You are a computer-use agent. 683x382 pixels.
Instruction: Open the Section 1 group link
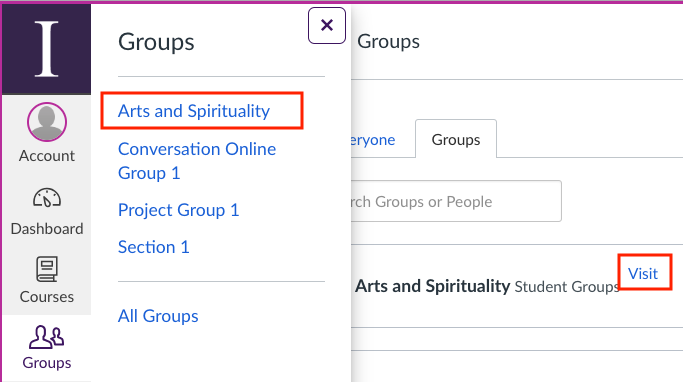(154, 247)
